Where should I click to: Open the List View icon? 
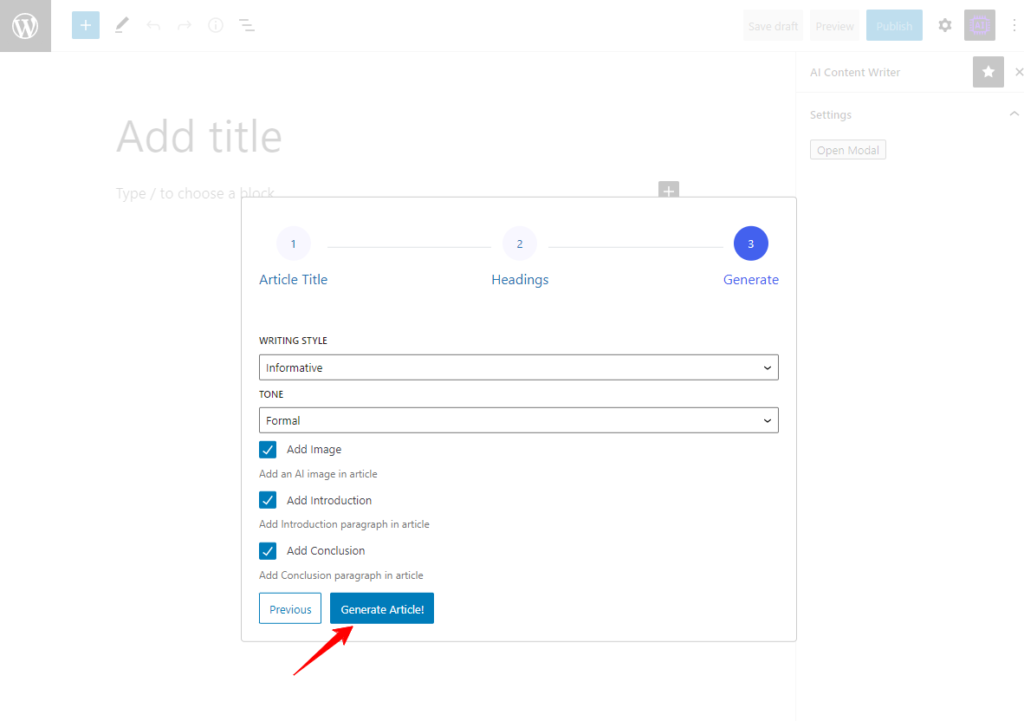pos(246,26)
